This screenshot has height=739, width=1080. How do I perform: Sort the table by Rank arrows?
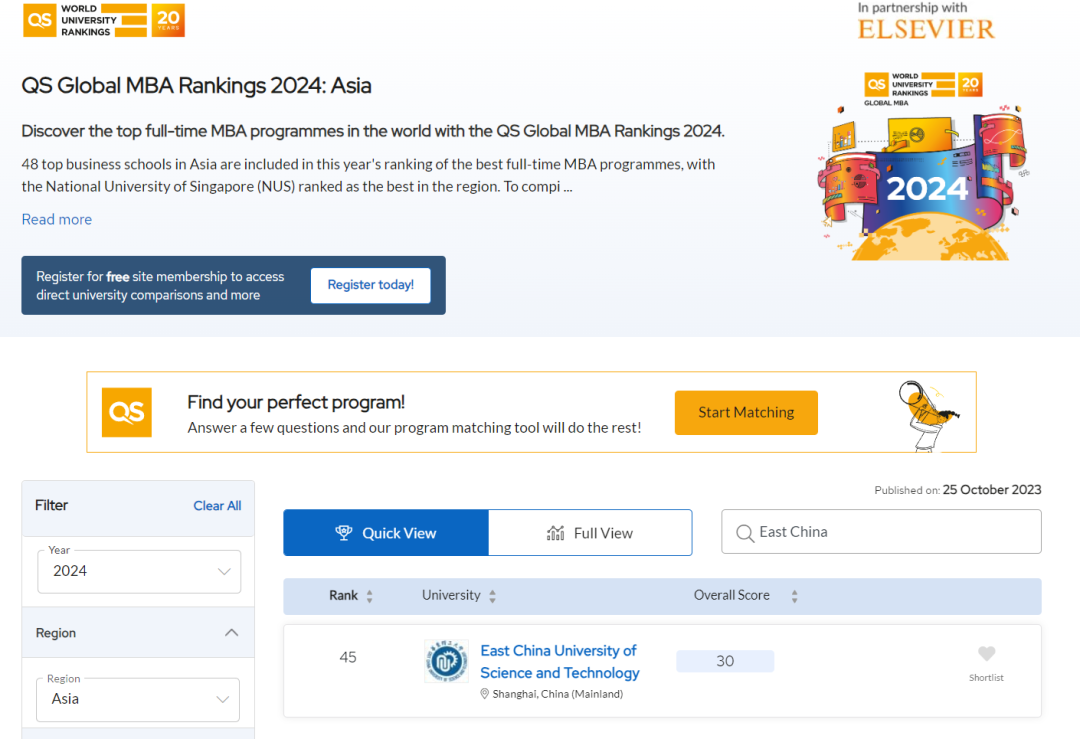tap(370, 596)
